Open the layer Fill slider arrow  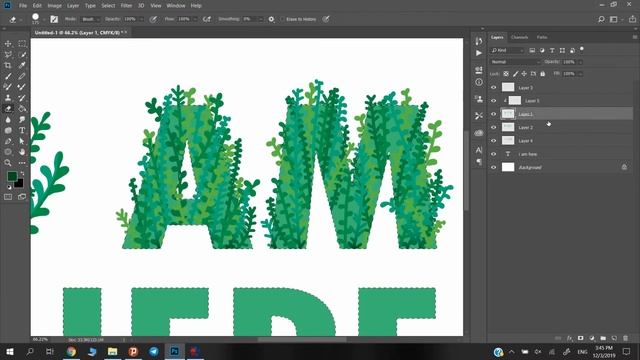580,74
